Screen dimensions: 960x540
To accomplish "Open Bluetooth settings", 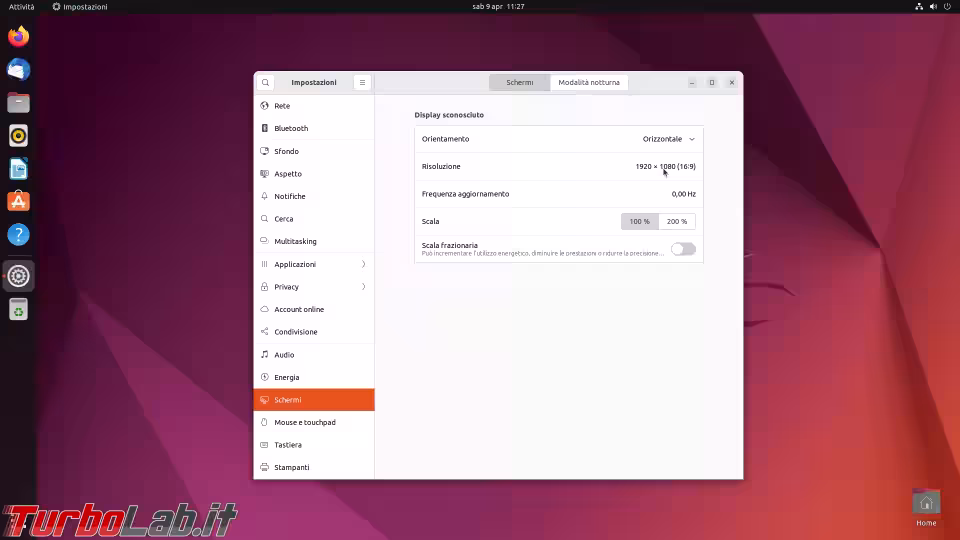I will click(x=314, y=129).
